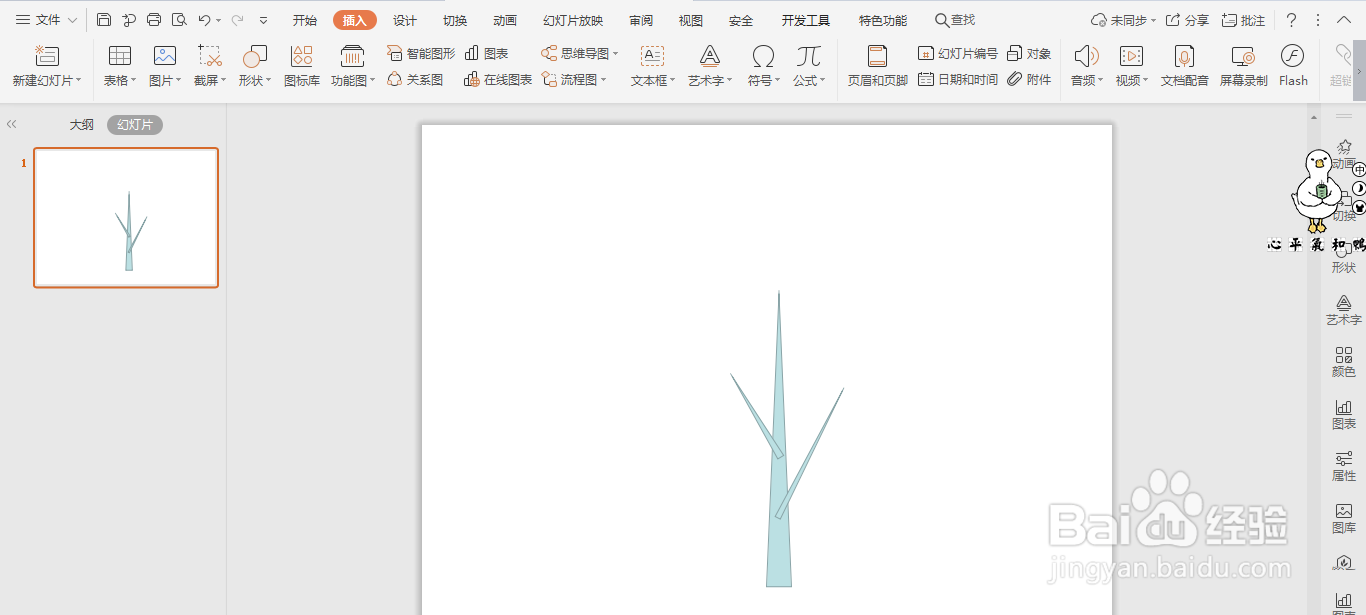
Task: Switch to 幻灯片 thumbnails view
Action: [135, 125]
